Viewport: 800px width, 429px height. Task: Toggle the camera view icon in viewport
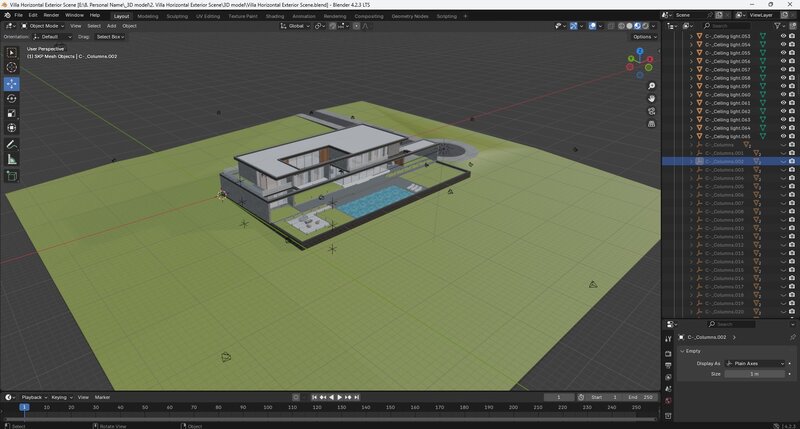click(651, 111)
